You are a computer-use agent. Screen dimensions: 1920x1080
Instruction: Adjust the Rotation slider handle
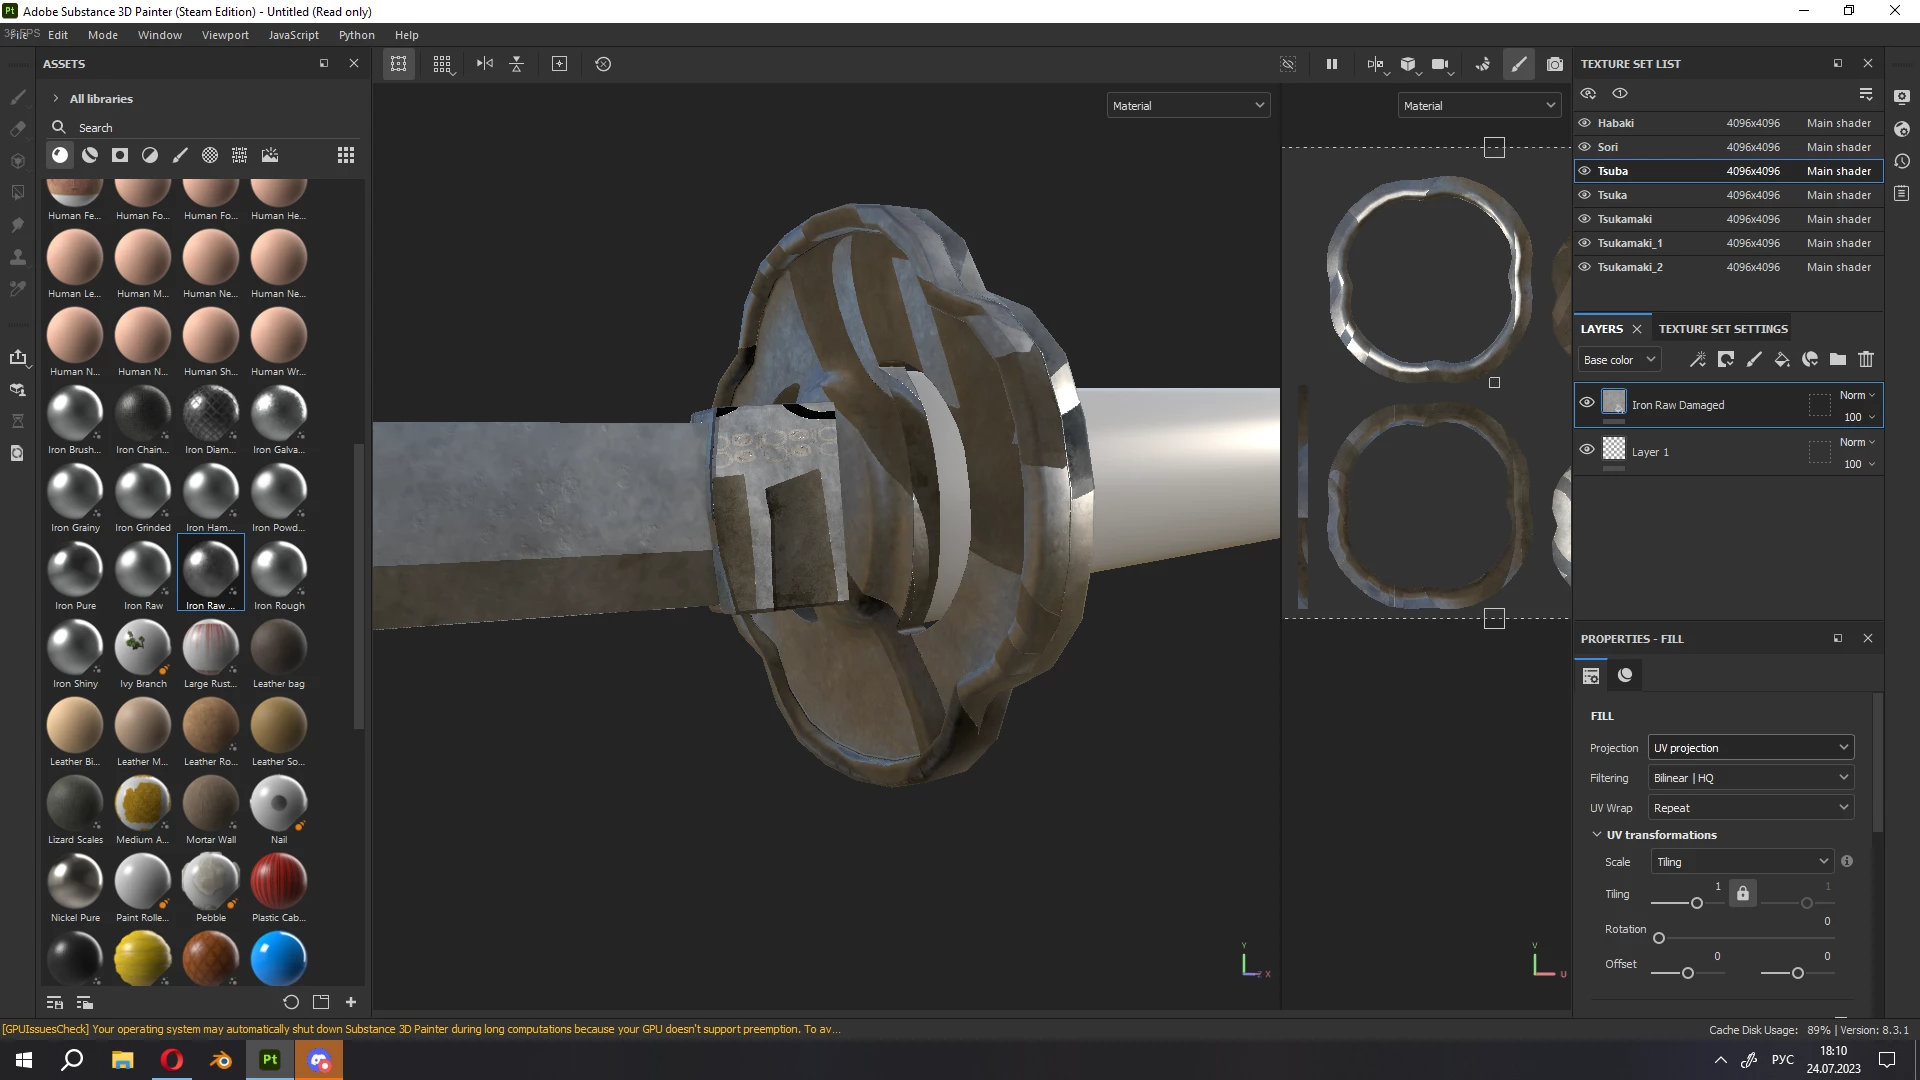pyautogui.click(x=1659, y=938)
